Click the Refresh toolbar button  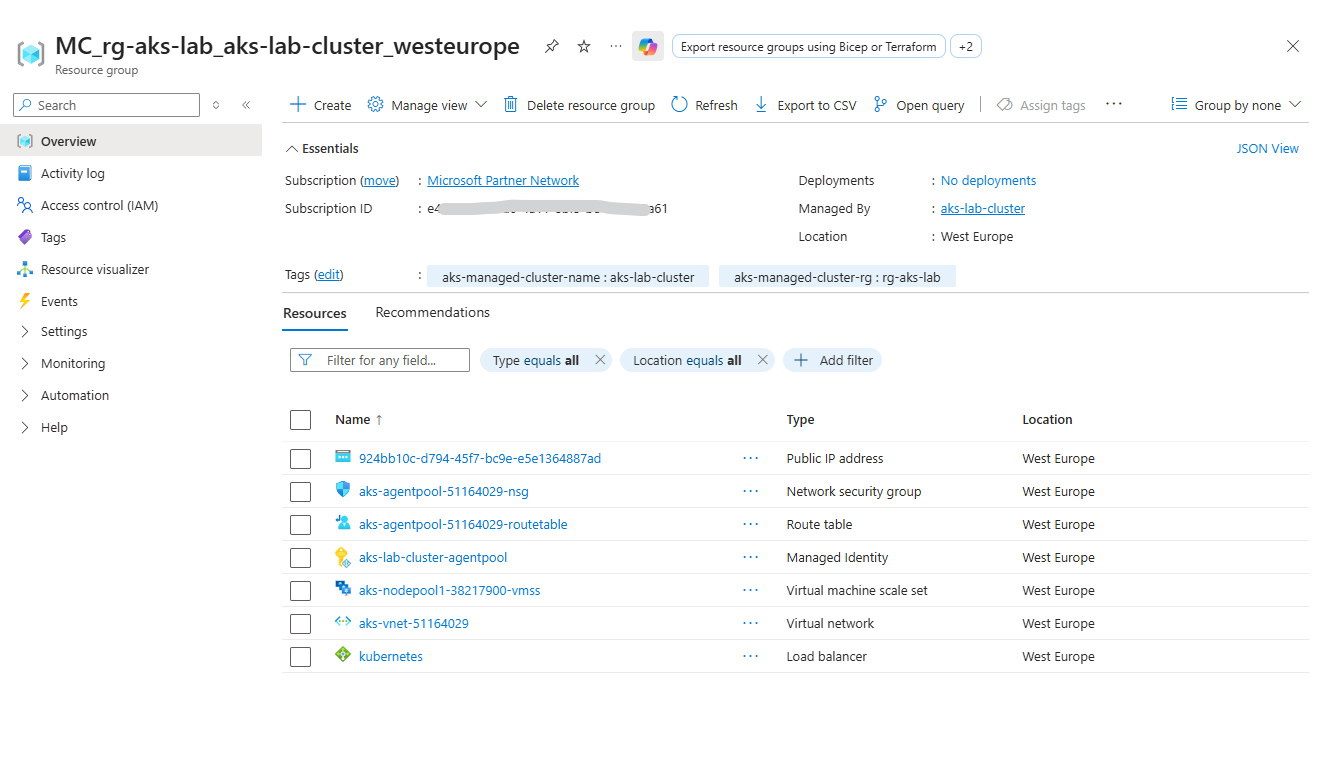pos(704,105)
